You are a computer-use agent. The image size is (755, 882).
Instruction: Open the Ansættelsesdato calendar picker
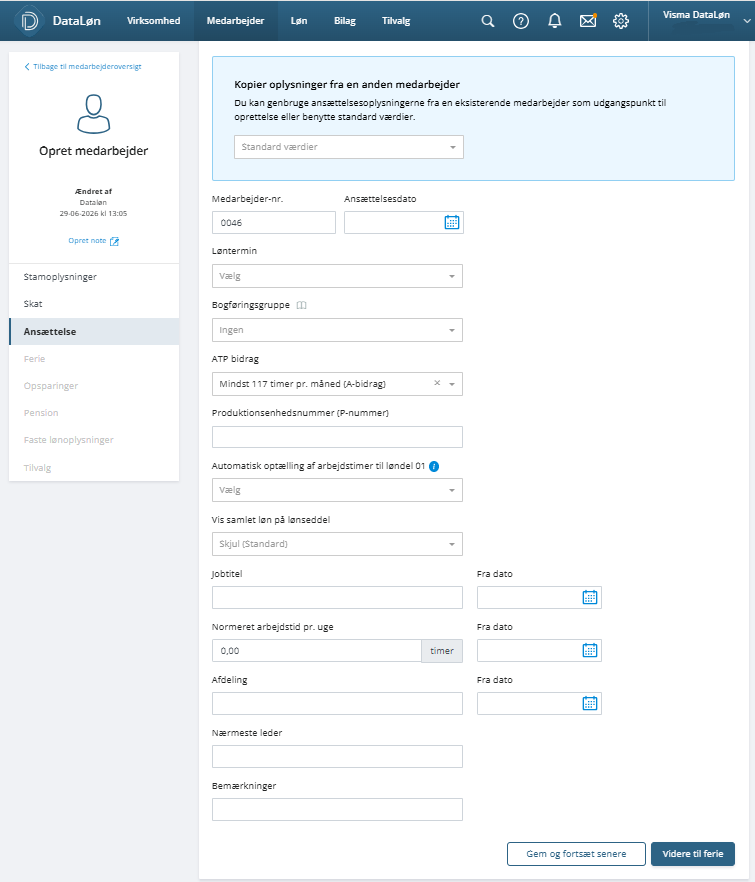pos(452,222)
